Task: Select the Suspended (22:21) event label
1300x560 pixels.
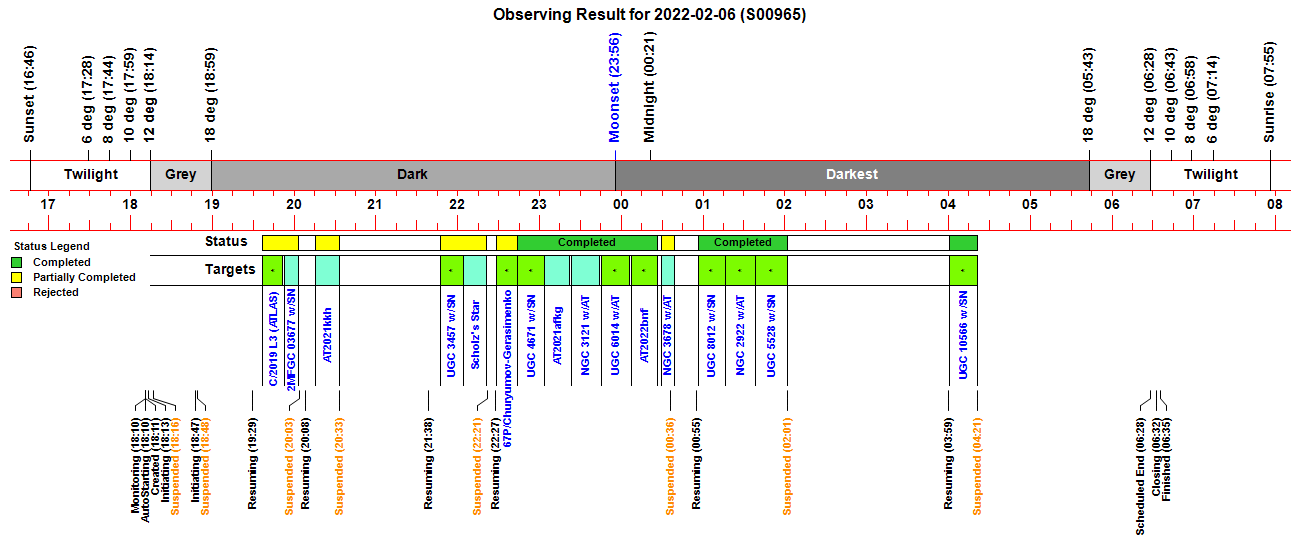Action: click(x=478, y=466)
